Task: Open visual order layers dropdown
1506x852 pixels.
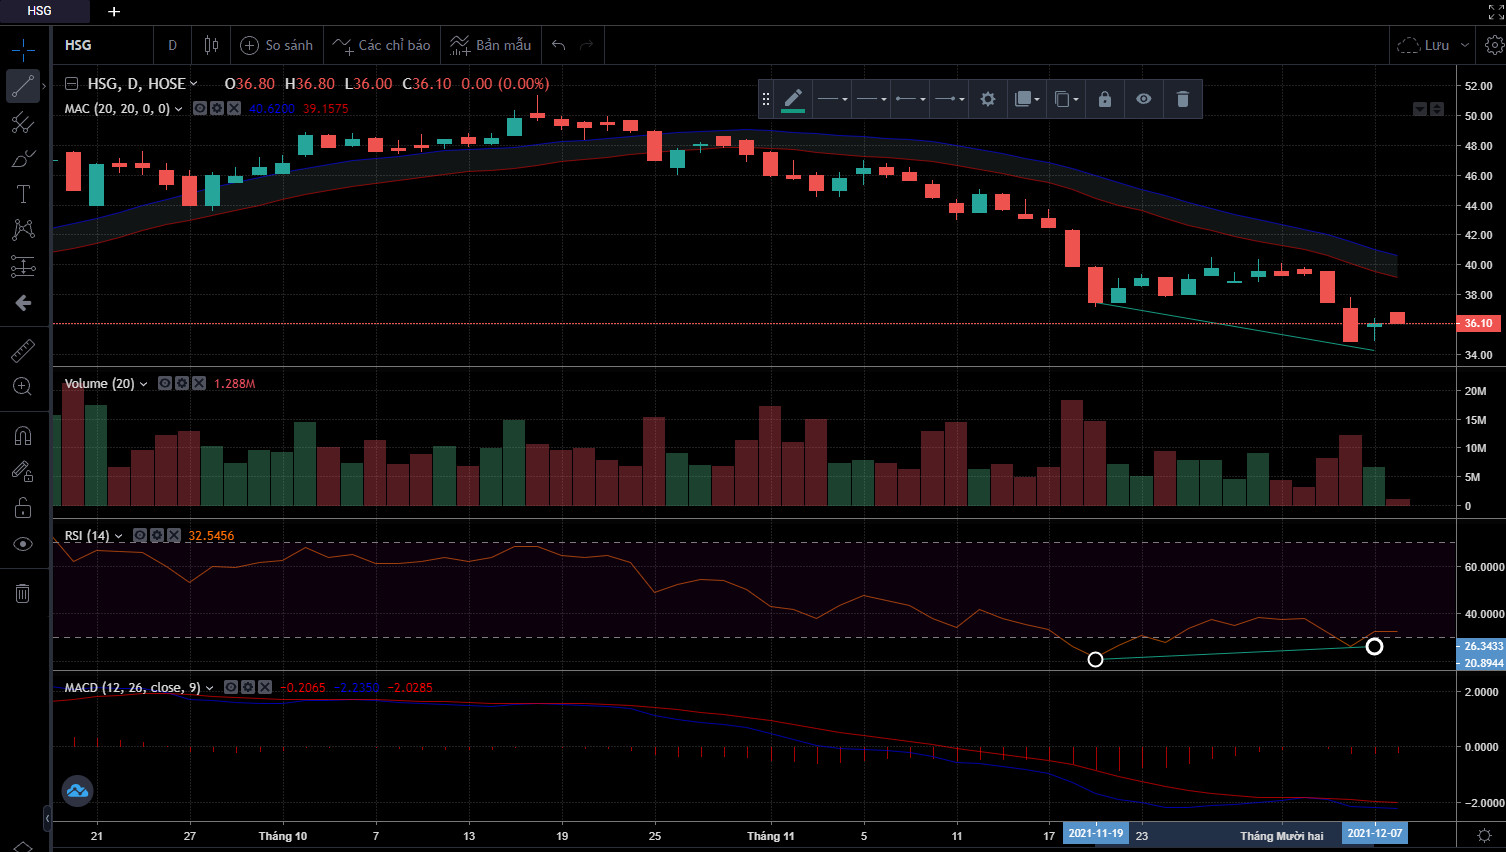Action: 1027,99
